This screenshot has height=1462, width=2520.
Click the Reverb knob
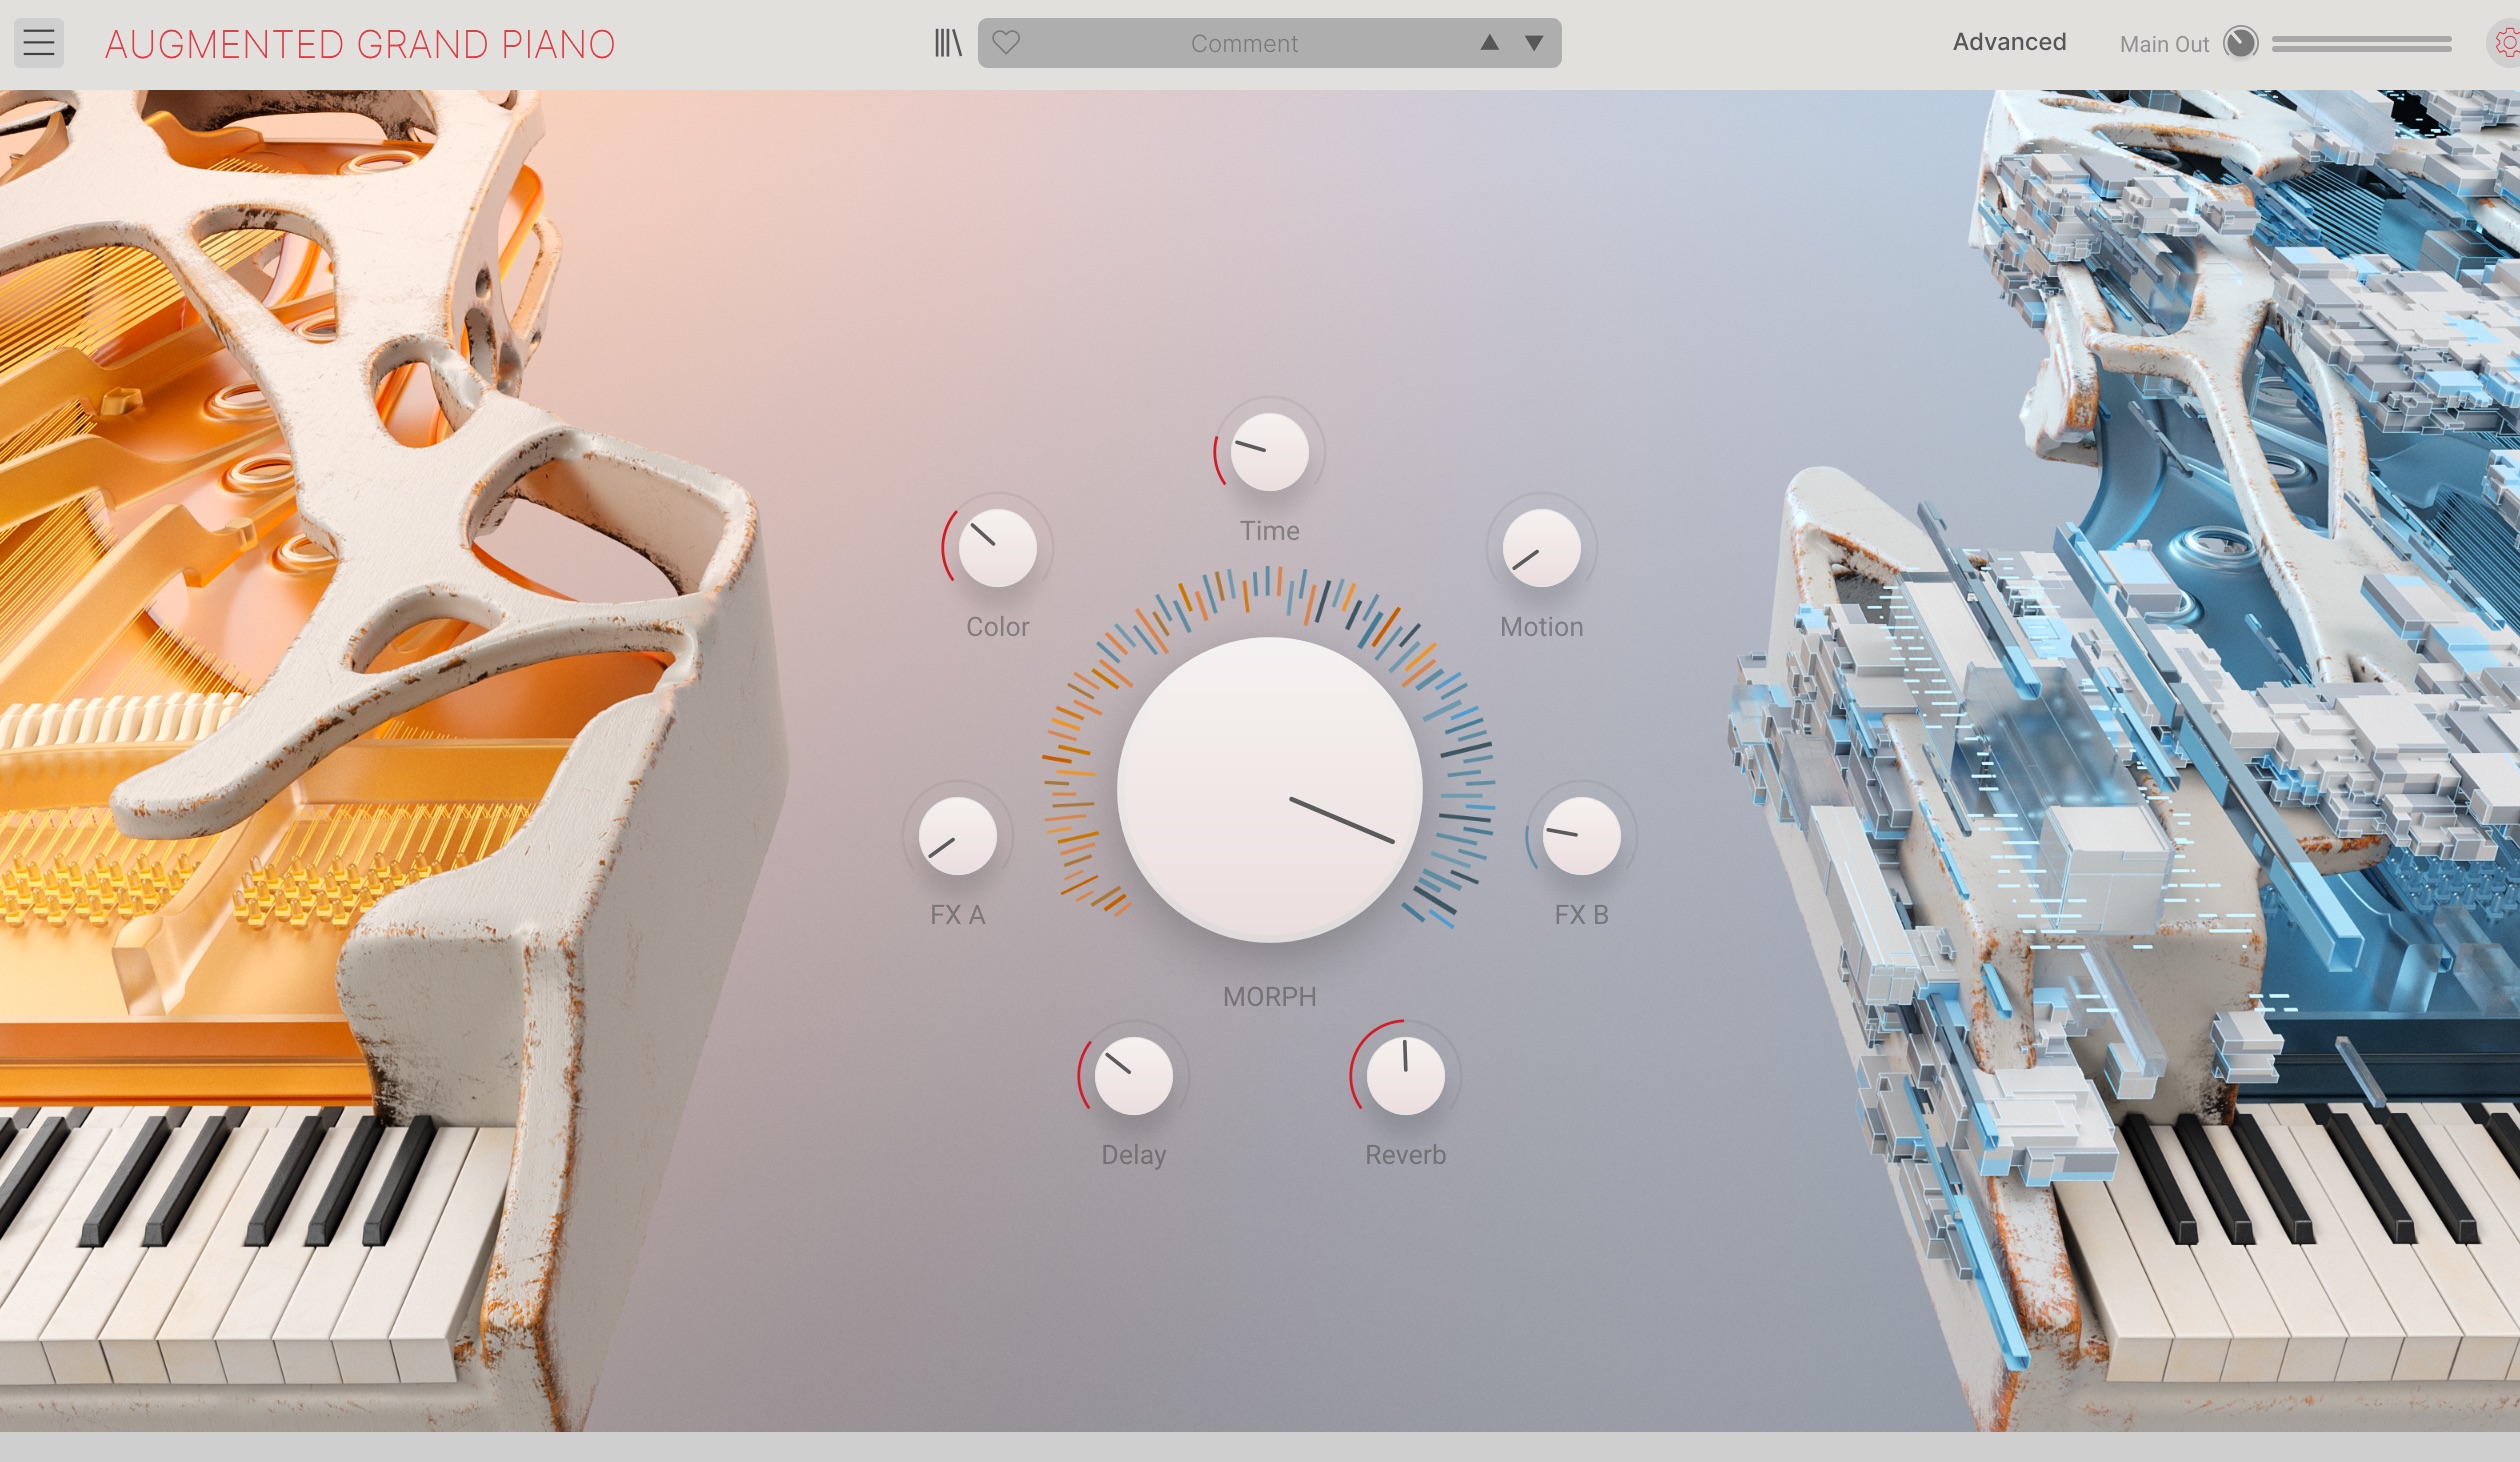[x=1405, y=1076]
